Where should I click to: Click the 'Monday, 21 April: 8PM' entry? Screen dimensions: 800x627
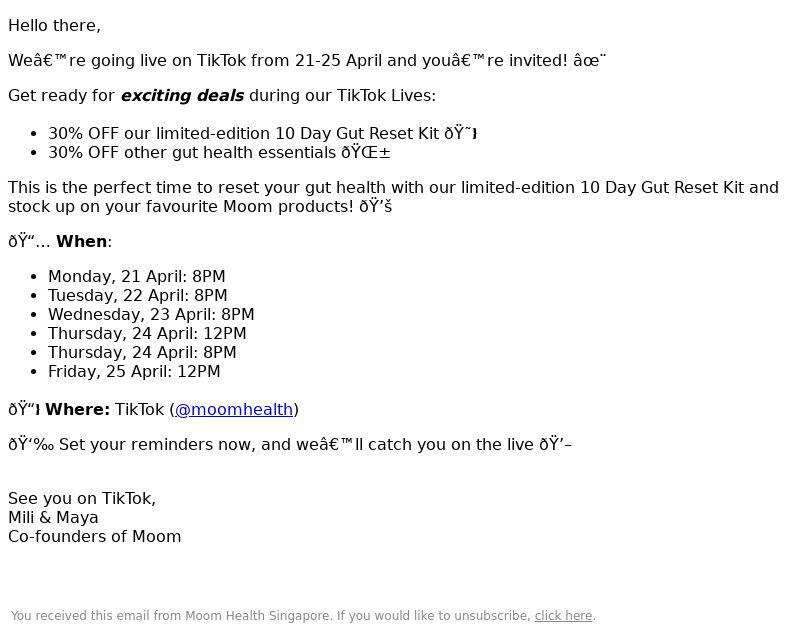point(137,277)
